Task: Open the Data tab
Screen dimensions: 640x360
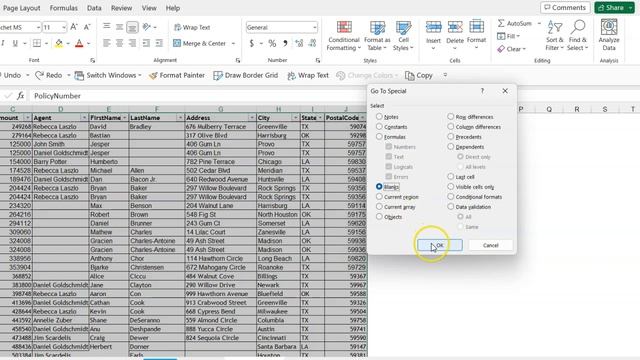Action: pyautogui.click(x=94, y=8)
